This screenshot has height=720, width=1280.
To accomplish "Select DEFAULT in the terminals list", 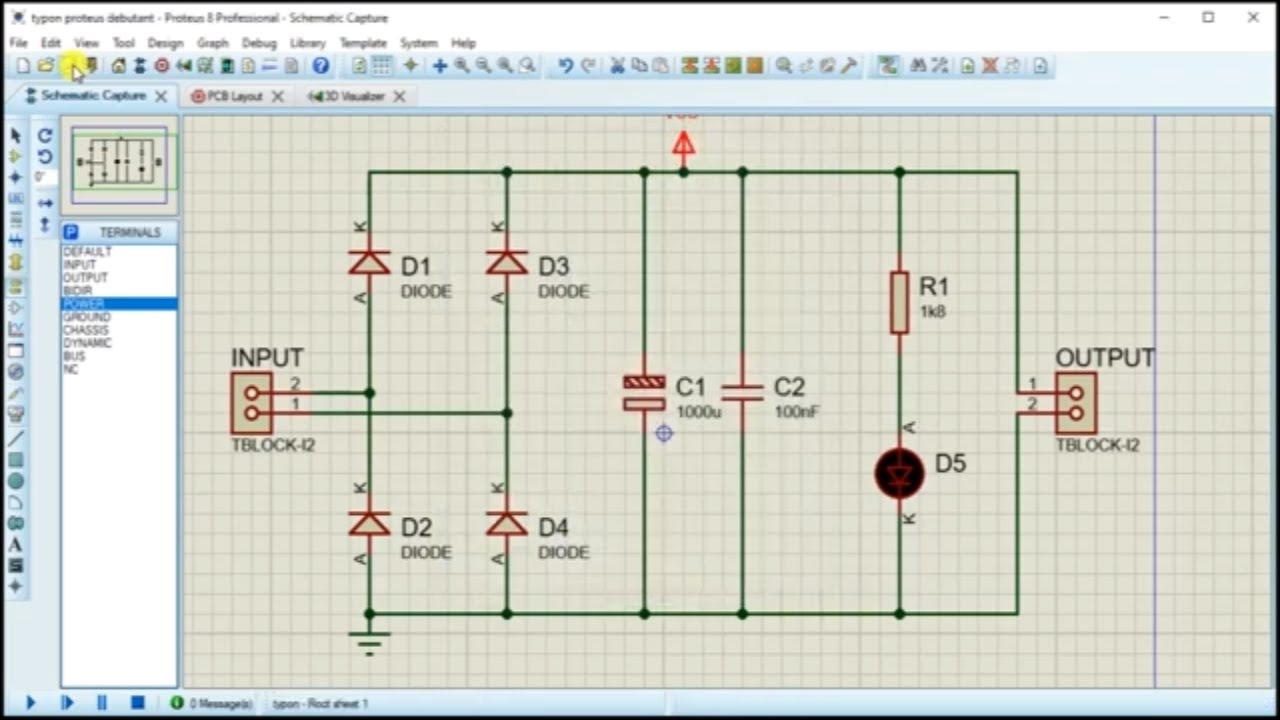I will point(119,252).
